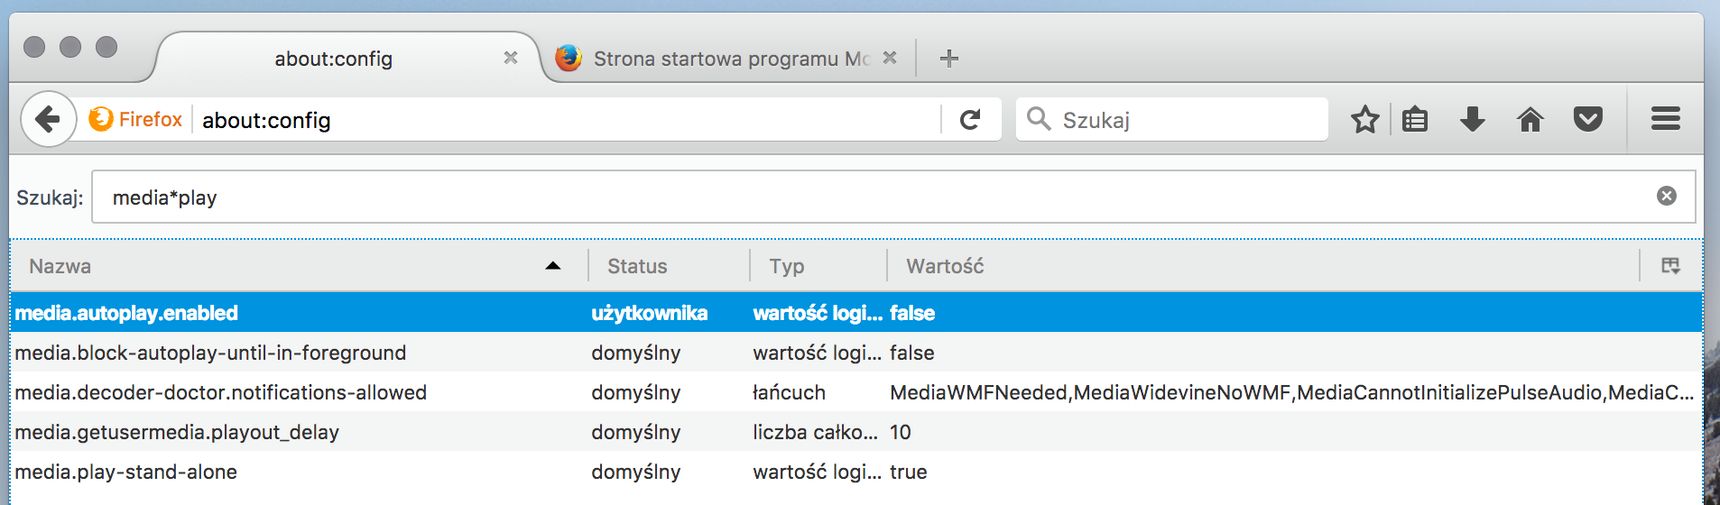This screenshot has width=1720, height=505.
Task: Open the downloads arrow panel
Action: click(1473, 120)
